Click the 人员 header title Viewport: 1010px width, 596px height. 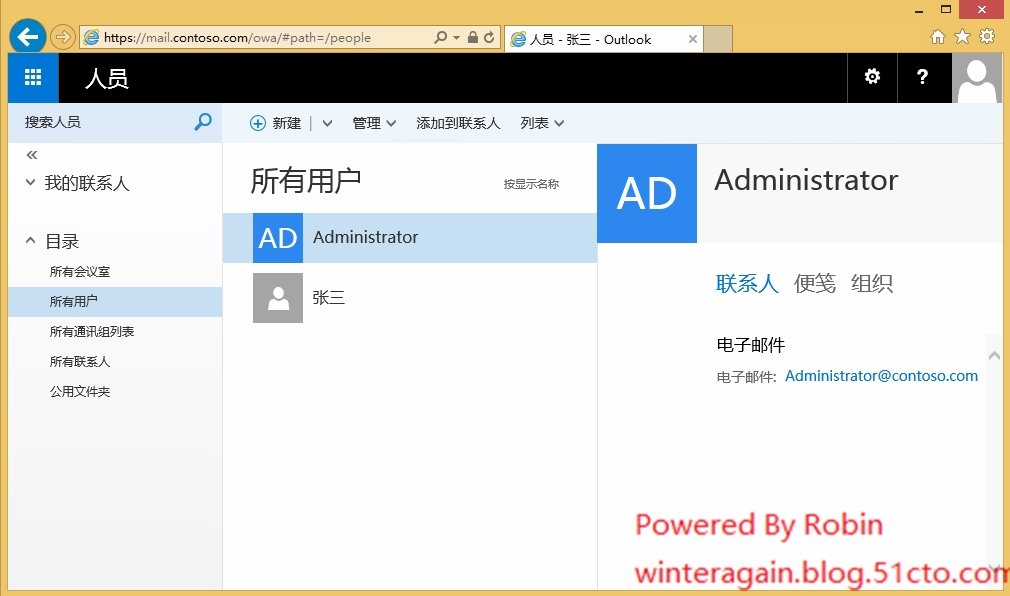click(x=107, y=79)
